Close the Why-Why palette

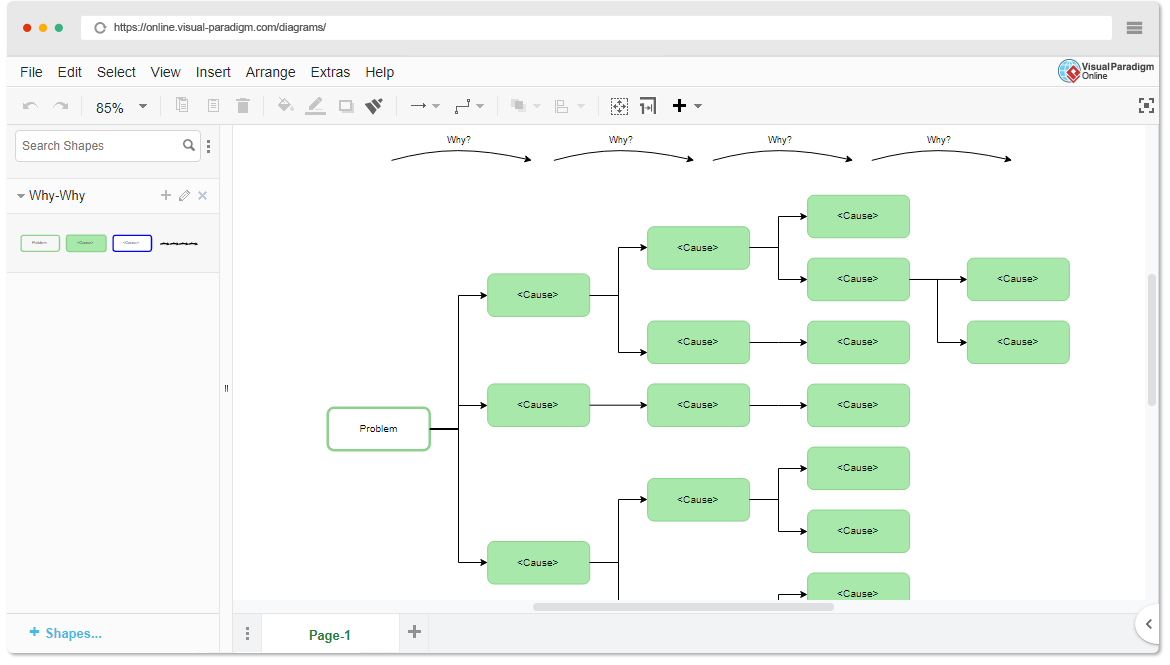coord(202,196)
